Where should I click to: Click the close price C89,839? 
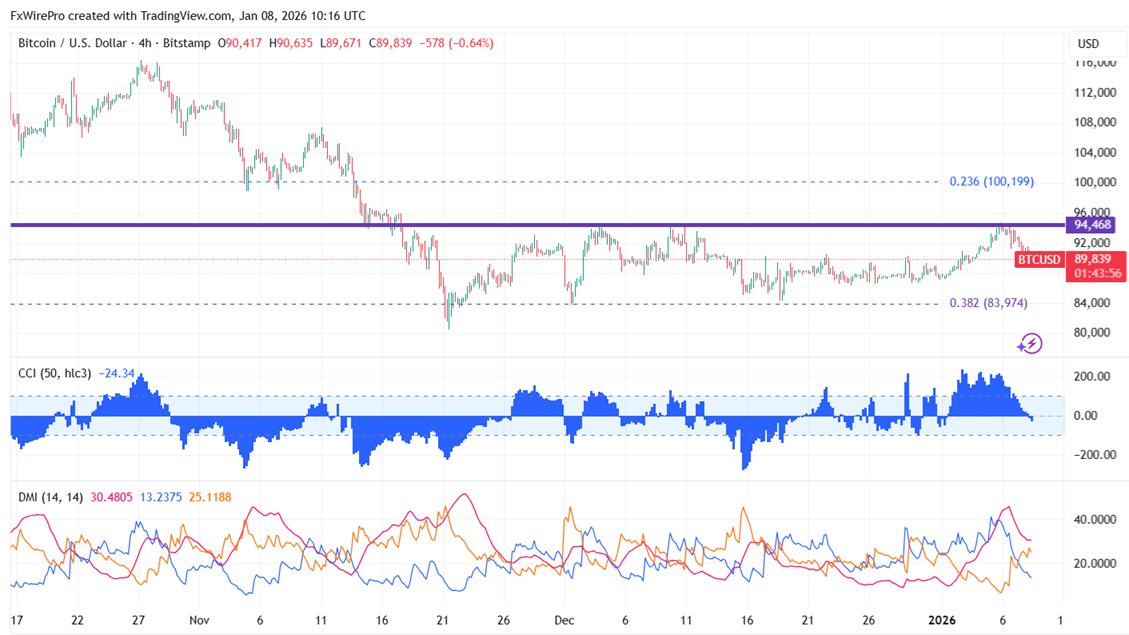390,43
